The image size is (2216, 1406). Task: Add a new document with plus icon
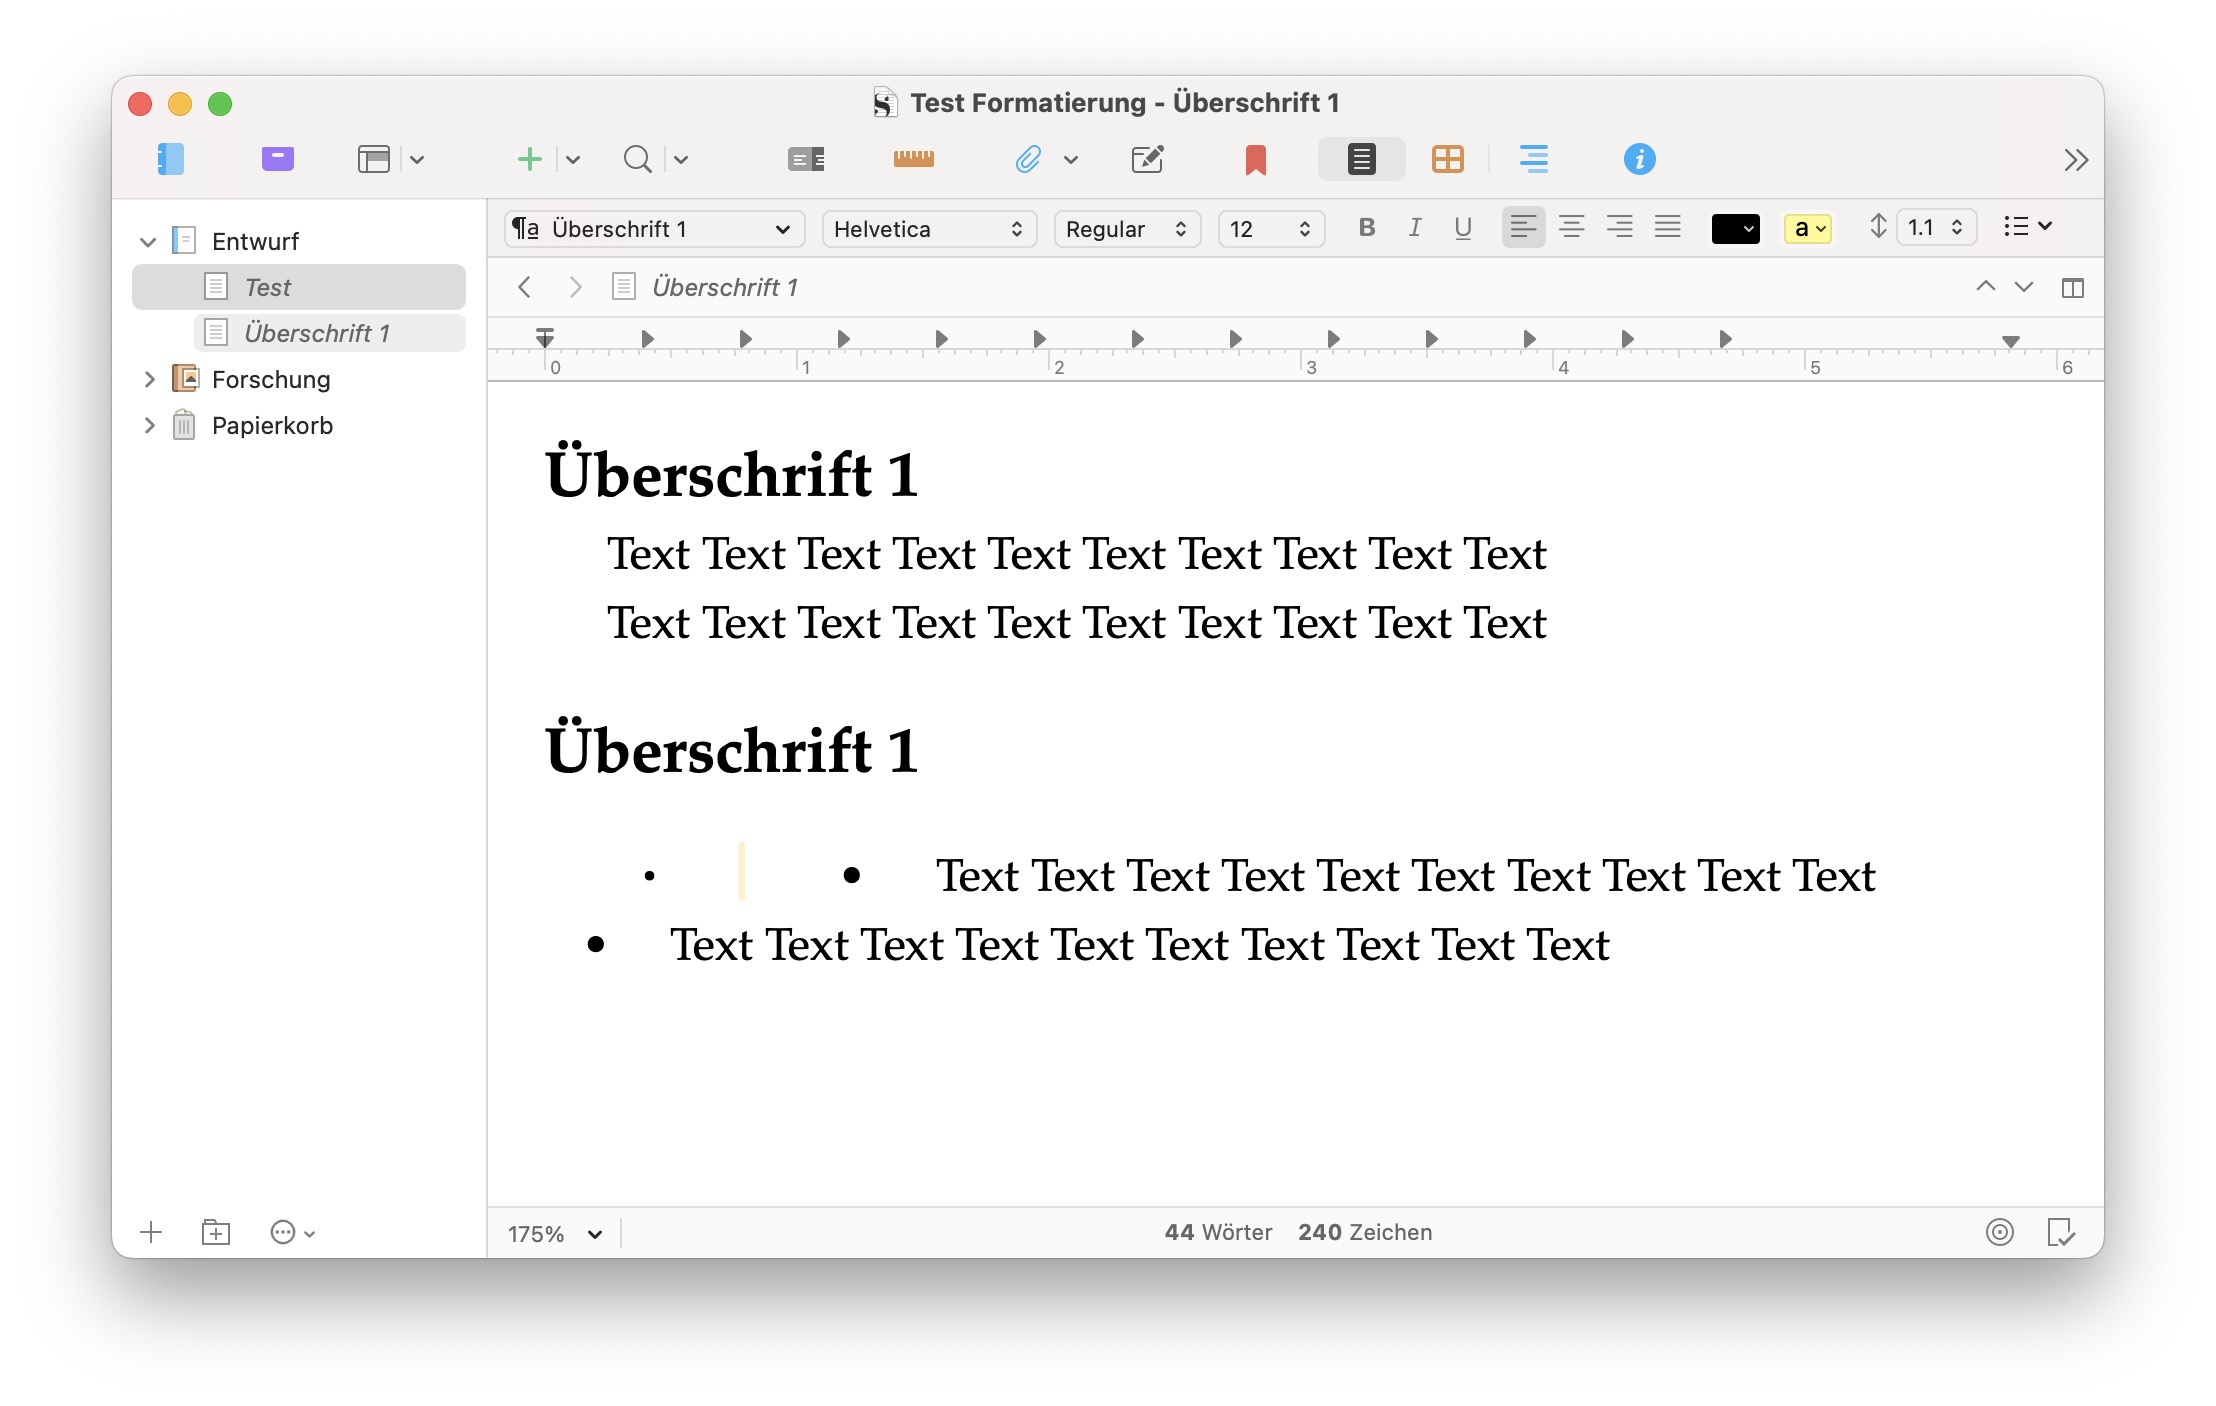point(529,159)
